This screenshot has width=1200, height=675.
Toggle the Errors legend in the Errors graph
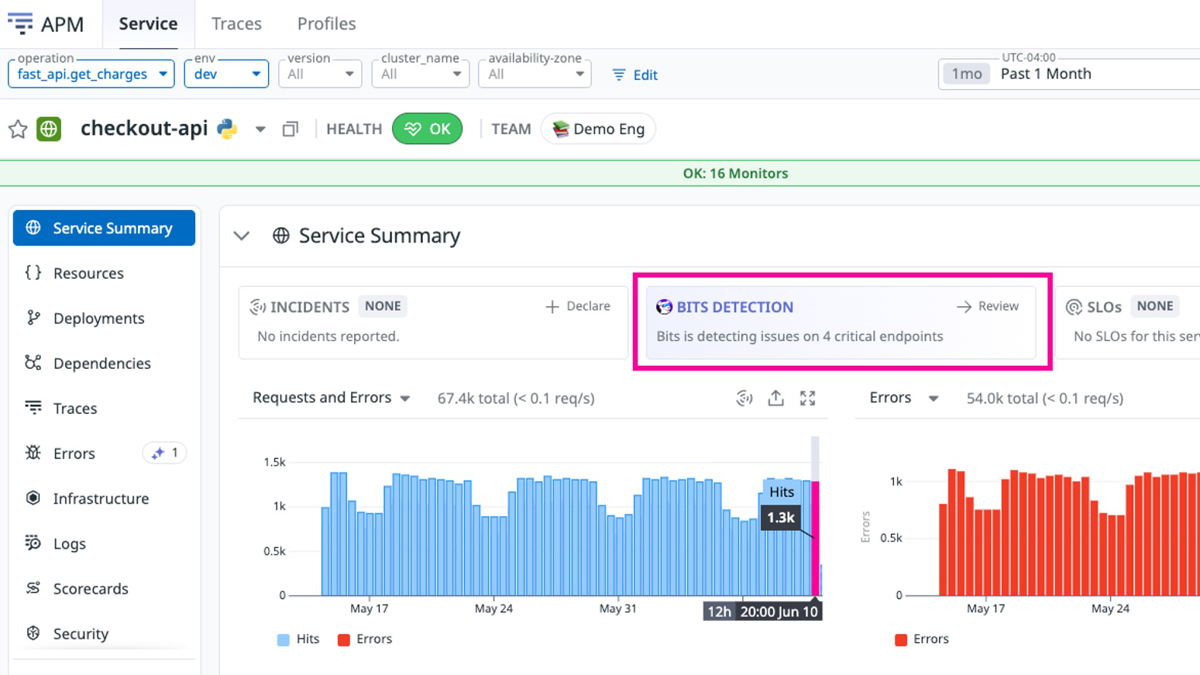tap(922, 639)
